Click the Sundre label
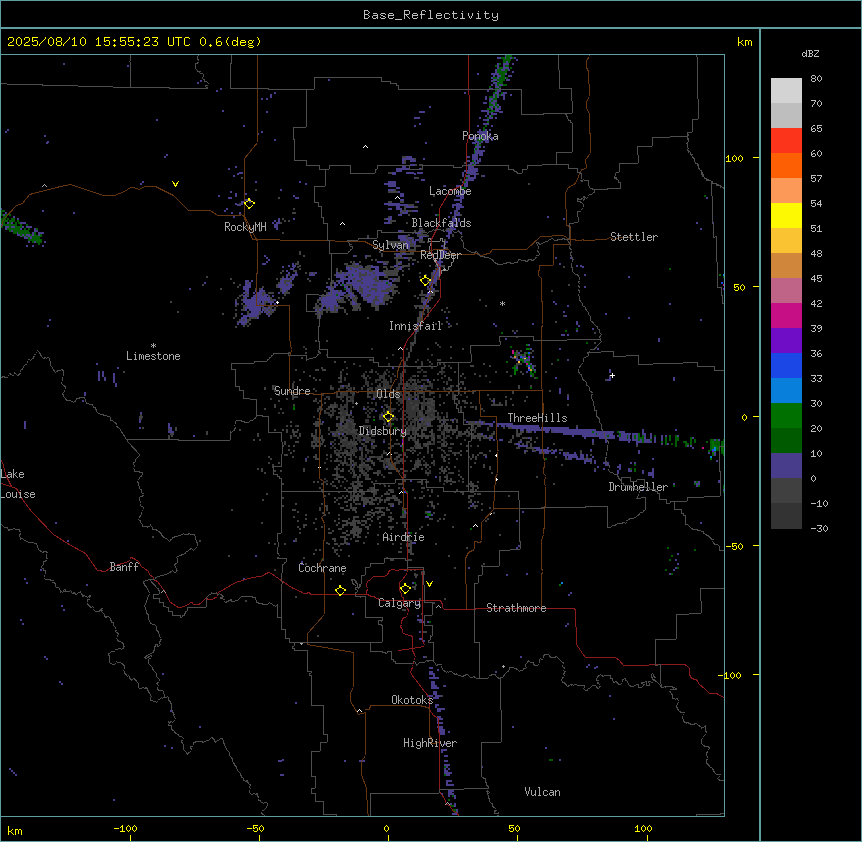 [x=292, y=391]
